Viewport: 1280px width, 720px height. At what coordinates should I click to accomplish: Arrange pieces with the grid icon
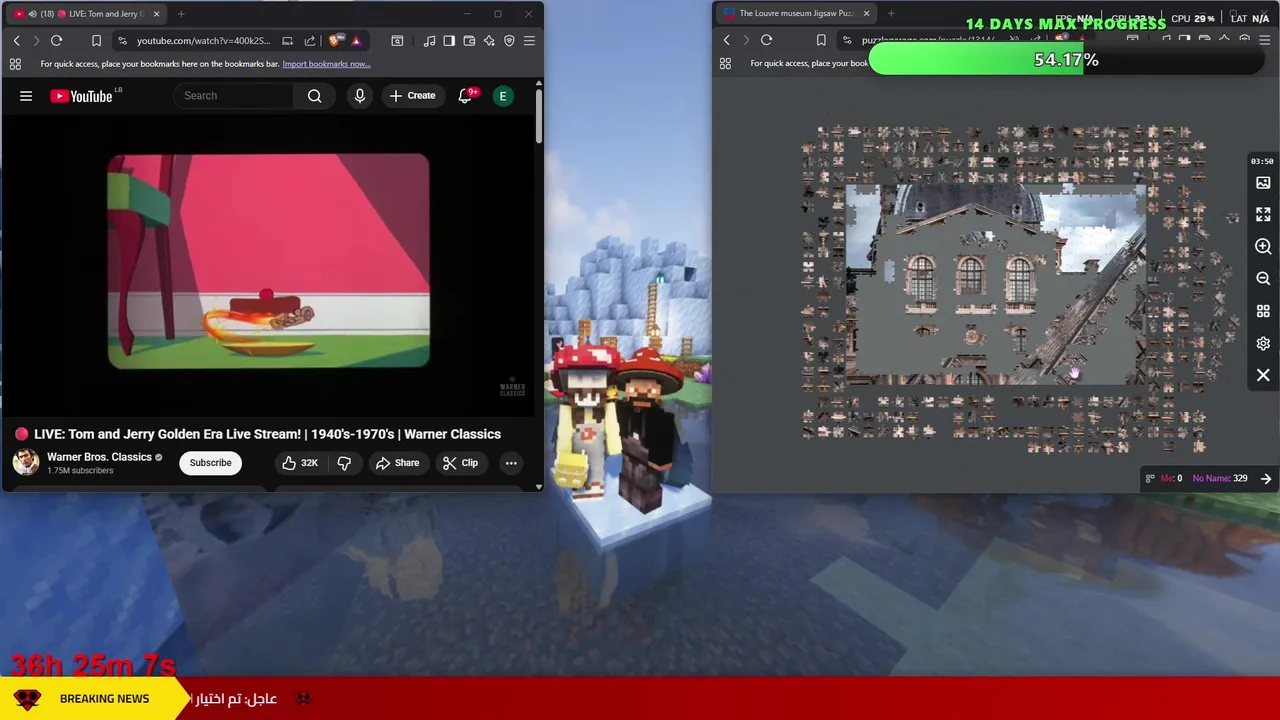click(x=1263, y=311)
